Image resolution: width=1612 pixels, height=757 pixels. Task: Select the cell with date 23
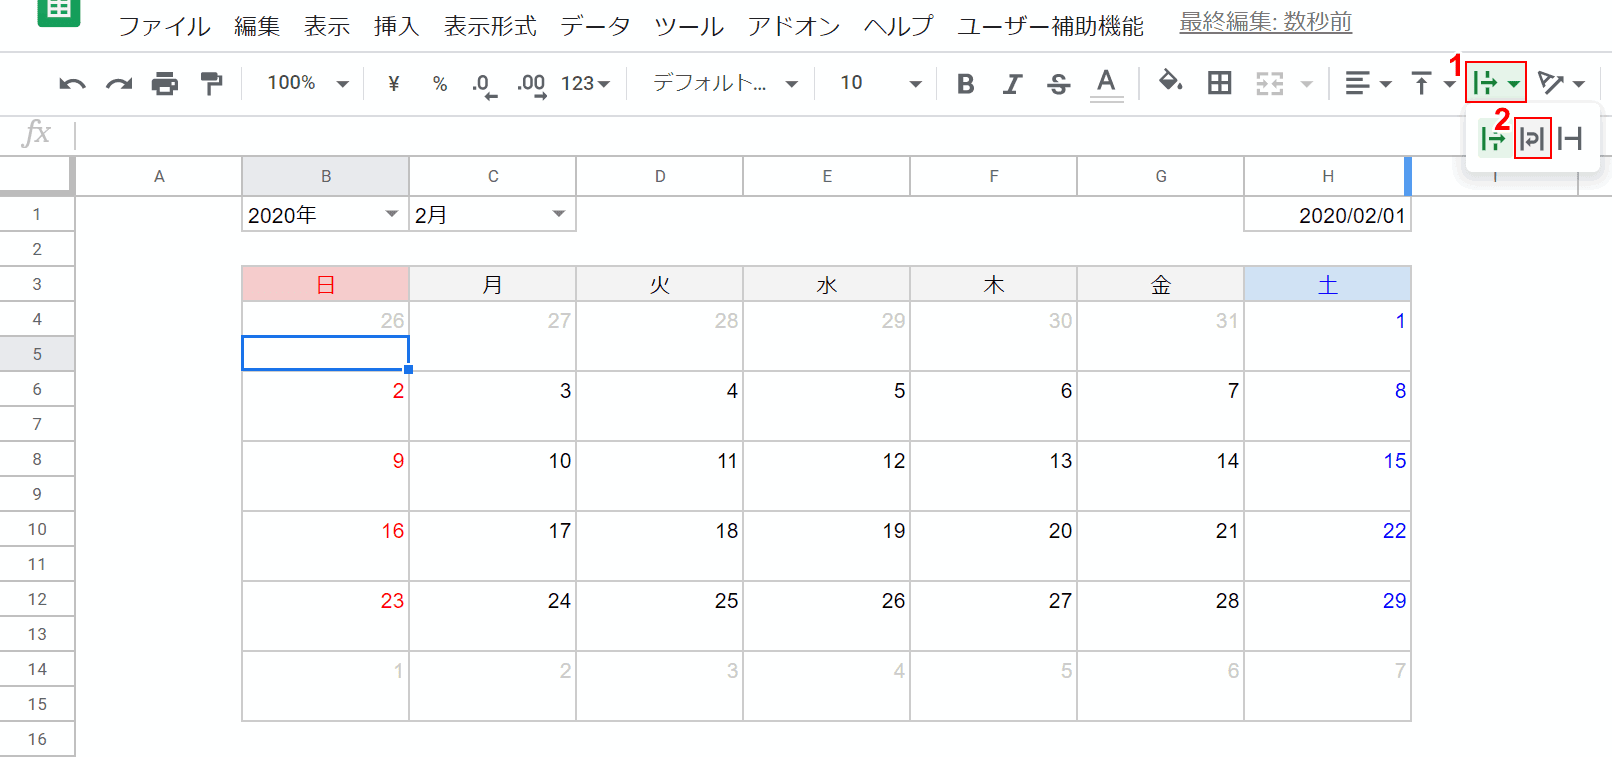tap(325, 599)
